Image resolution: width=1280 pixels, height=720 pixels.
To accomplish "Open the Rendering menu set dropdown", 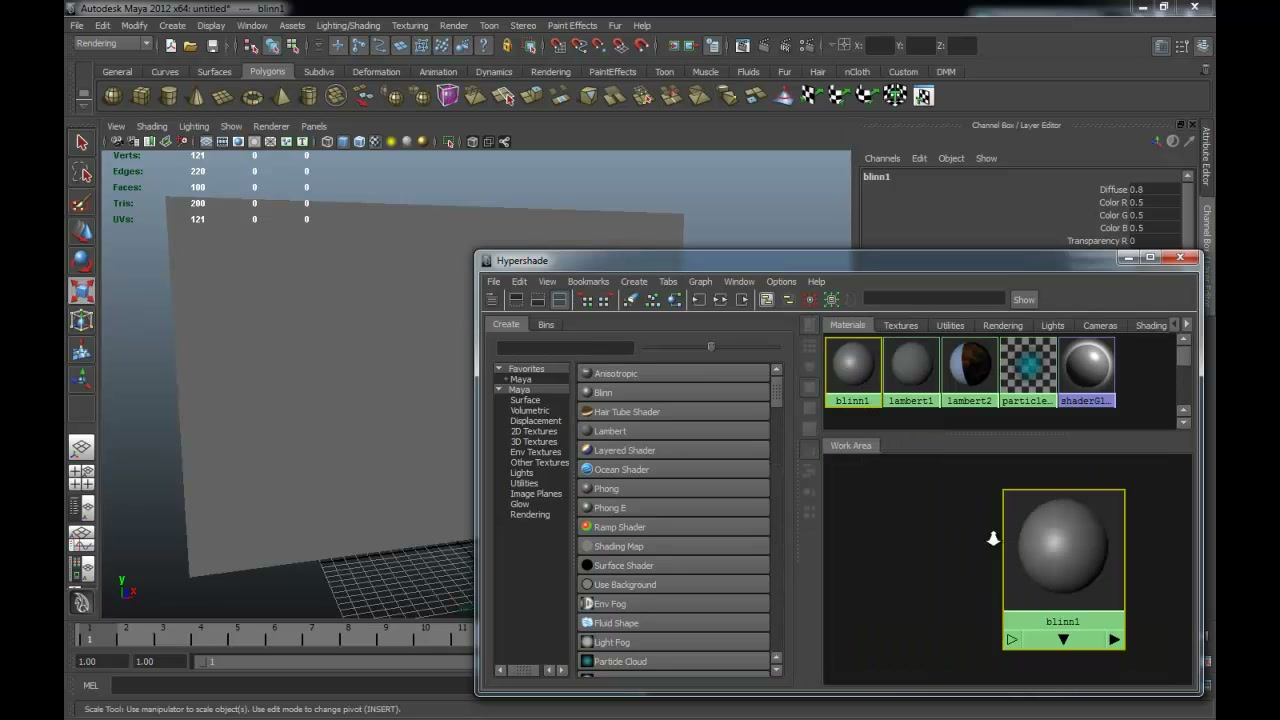I will [x=112, y=44].
